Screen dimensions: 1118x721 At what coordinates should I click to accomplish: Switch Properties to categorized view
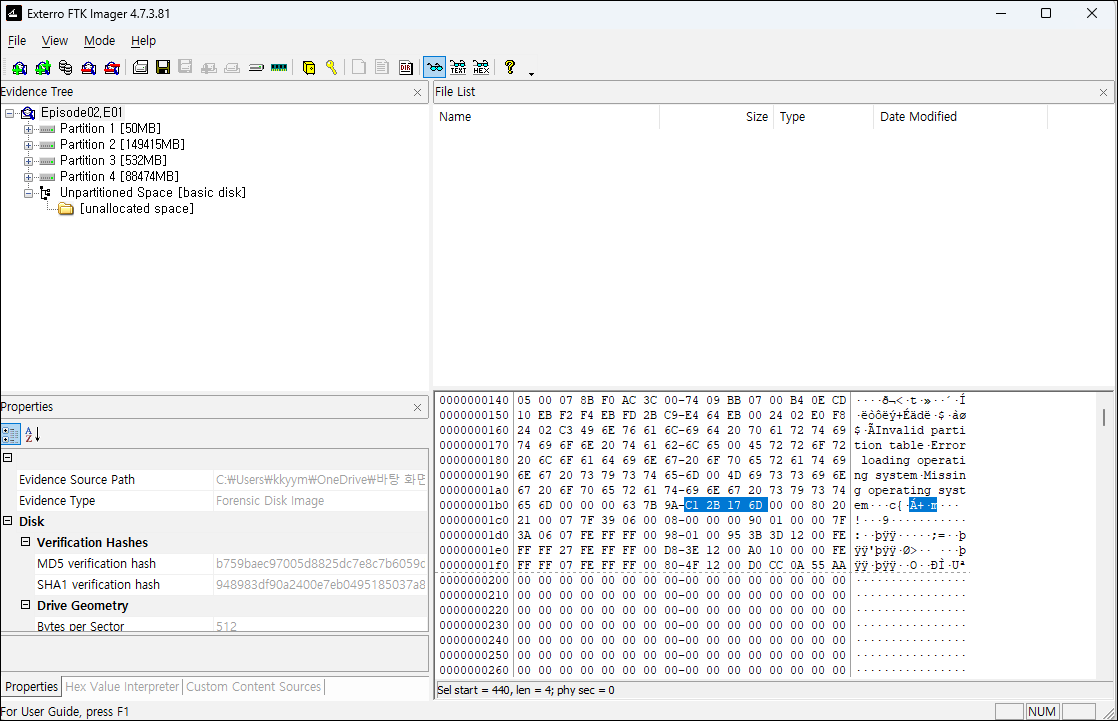point(11,434)
